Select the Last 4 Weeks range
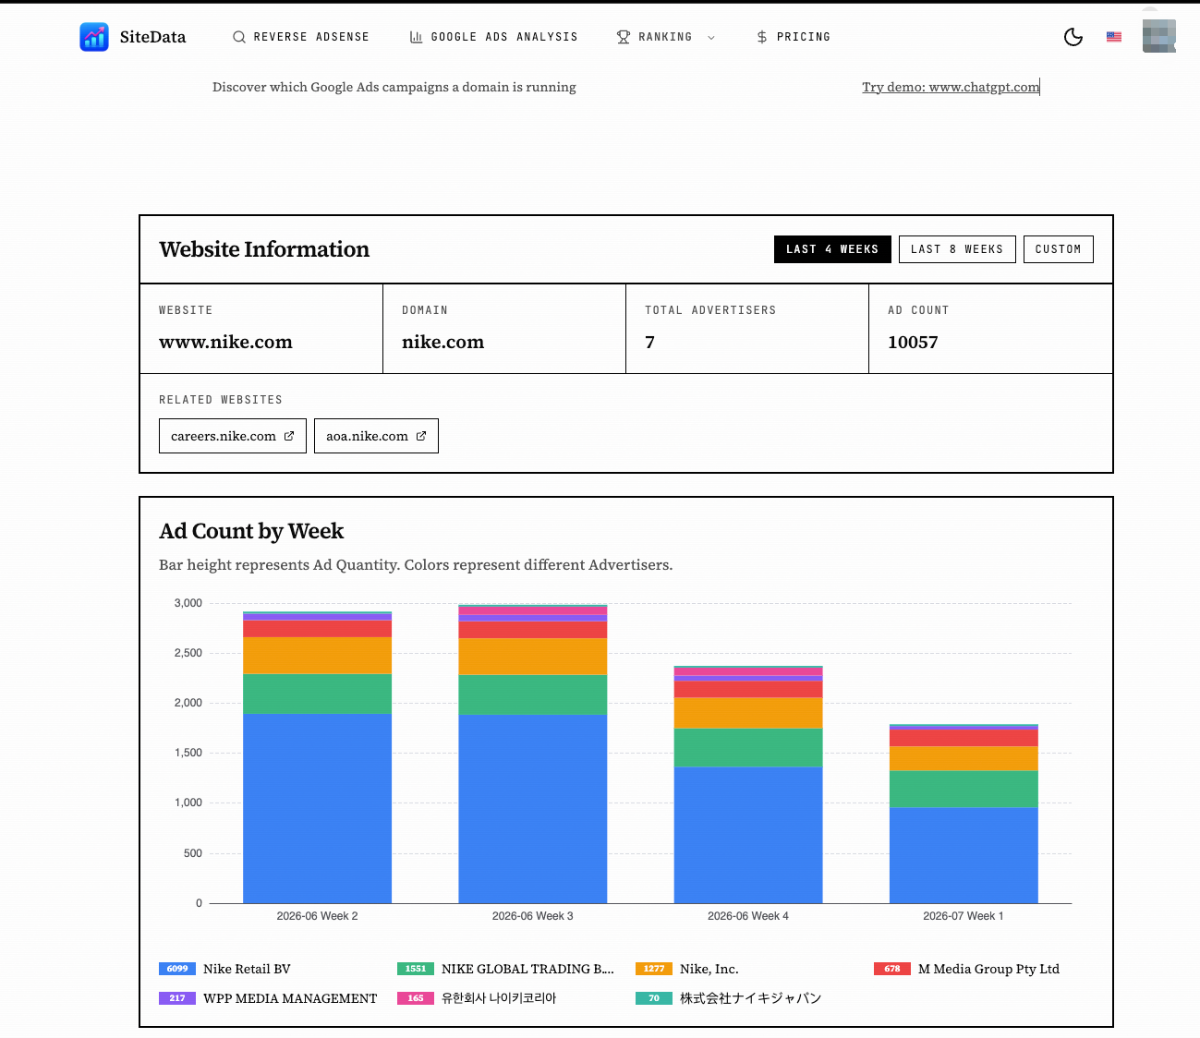Viewport: 1200px width, 1038px height. (x=832, y=249)
